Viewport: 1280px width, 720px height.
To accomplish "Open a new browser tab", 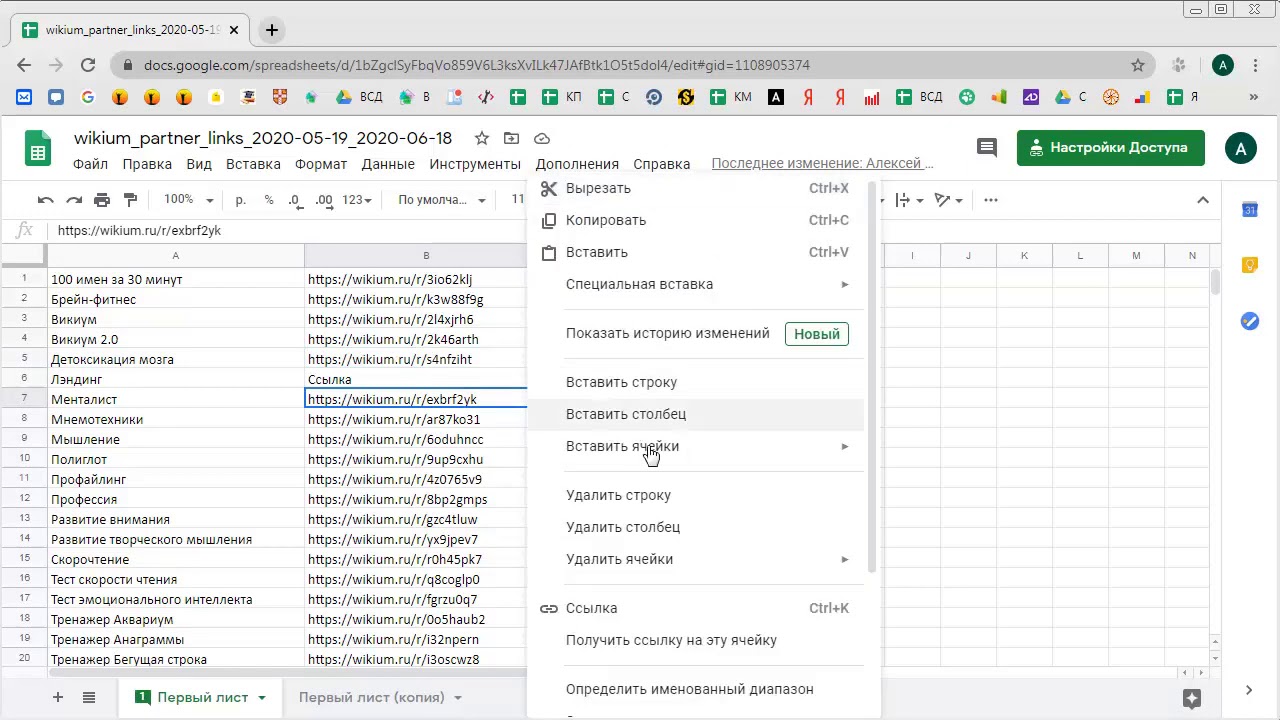I will 271,30.
